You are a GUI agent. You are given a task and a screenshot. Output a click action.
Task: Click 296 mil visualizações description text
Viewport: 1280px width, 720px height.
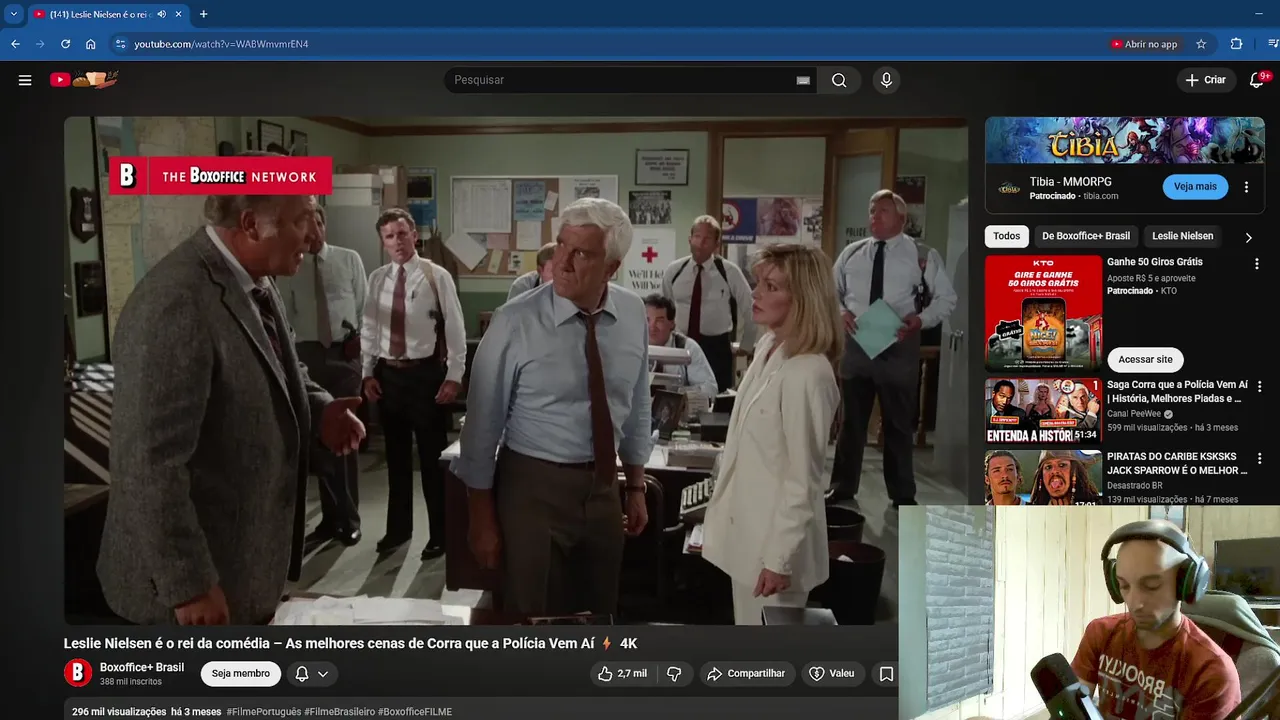[119, 712]
